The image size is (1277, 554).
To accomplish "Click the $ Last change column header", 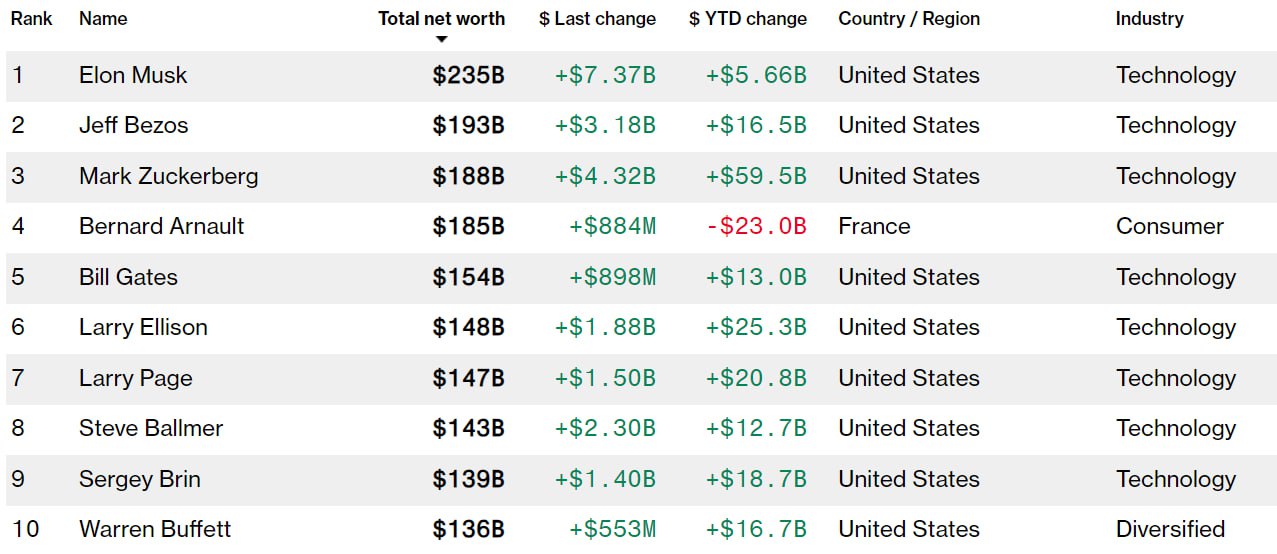I will click(597, 18).
